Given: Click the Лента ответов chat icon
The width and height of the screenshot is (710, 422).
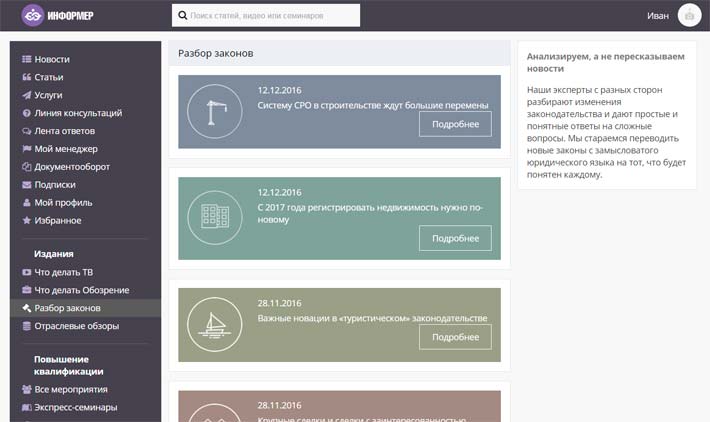Looking at the screenshot, I should pyautogui.click(x=27, y=131).
